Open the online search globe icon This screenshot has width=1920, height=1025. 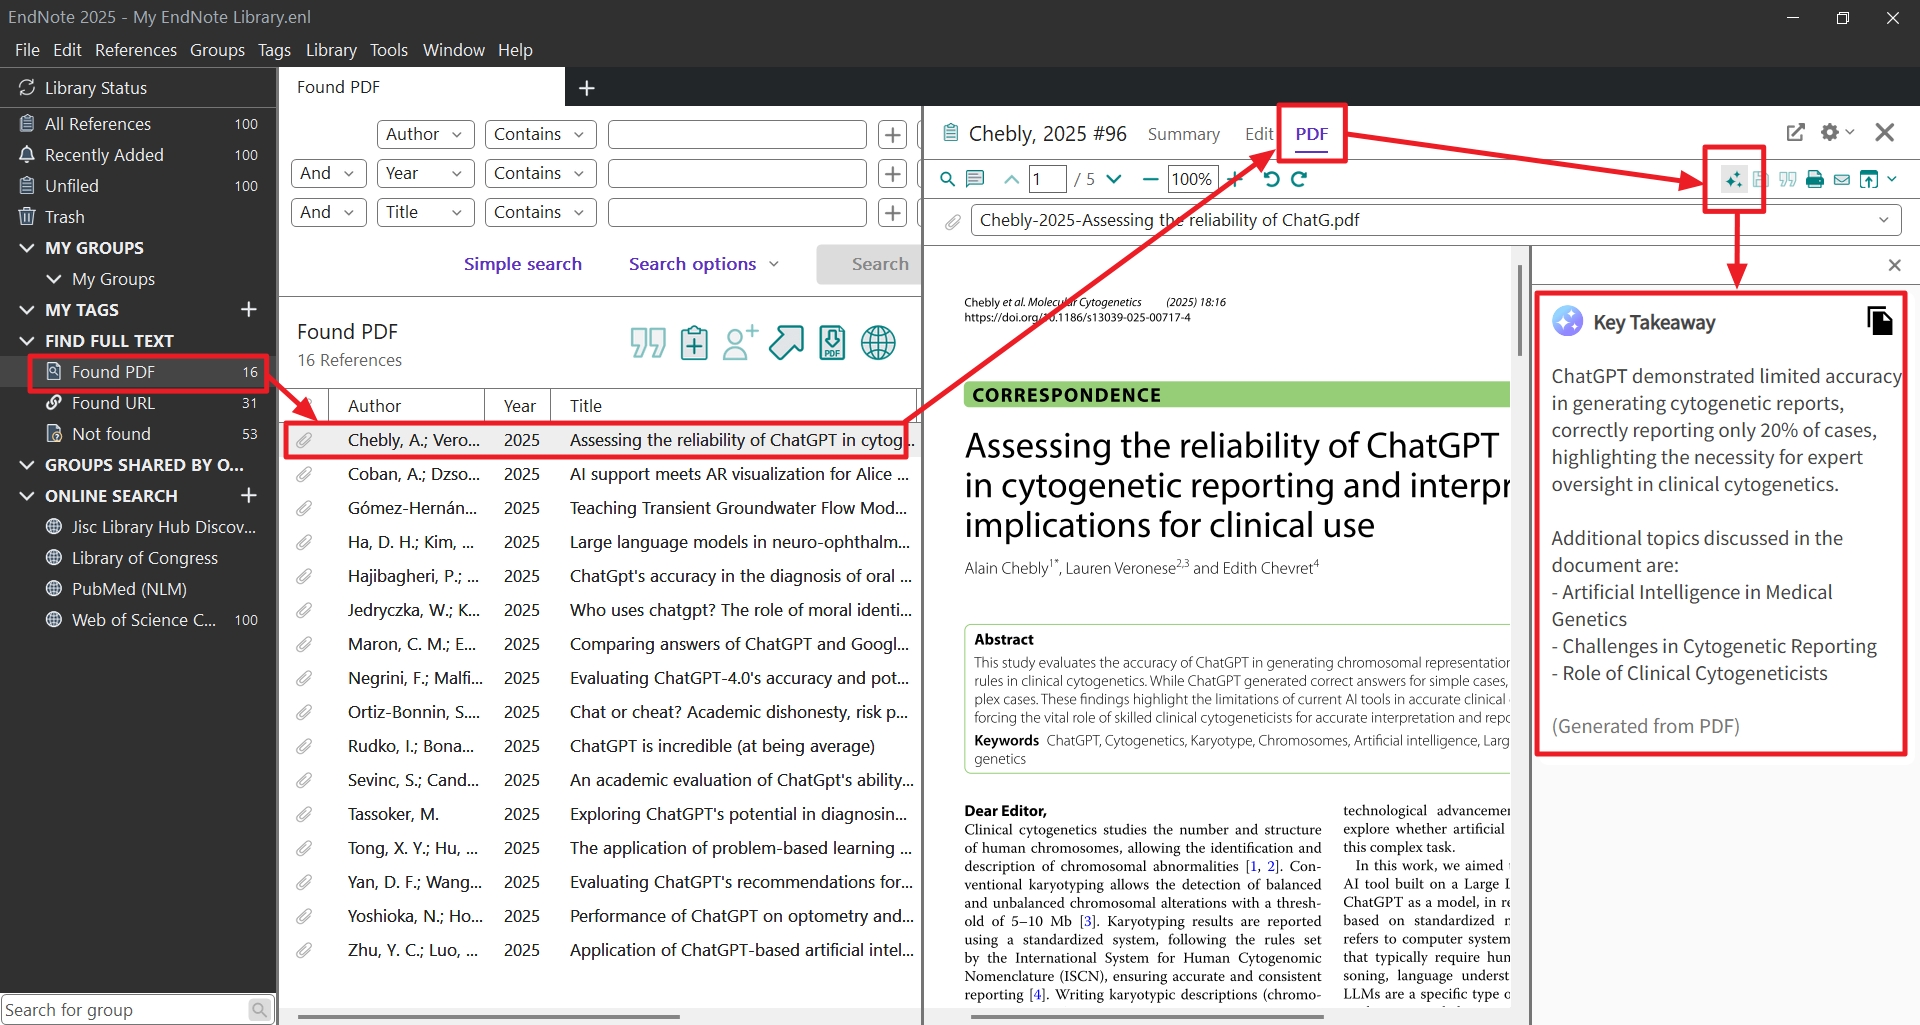click(x=878, y=343)
